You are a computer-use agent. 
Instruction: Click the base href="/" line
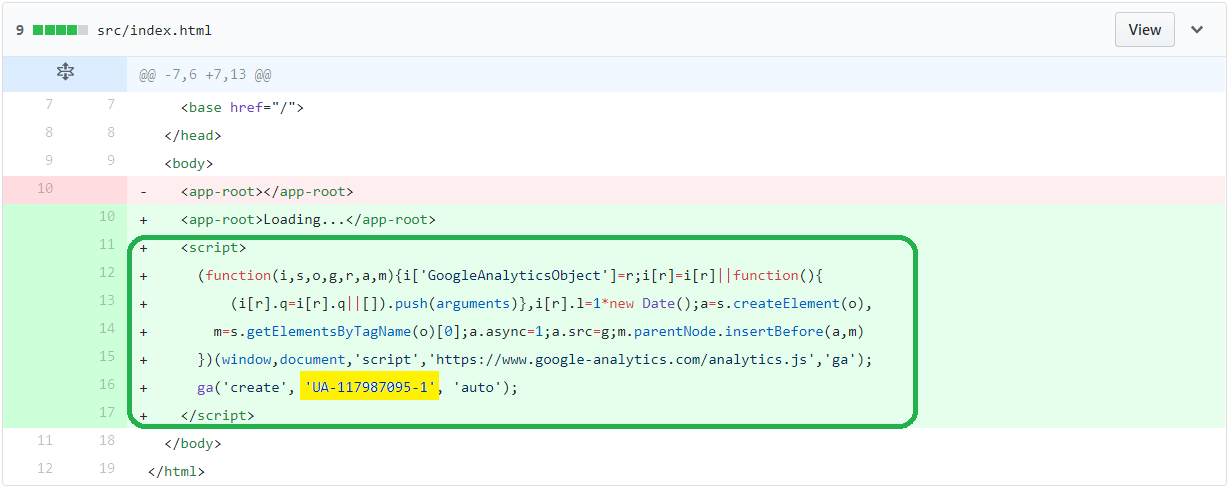pos(242,107)
